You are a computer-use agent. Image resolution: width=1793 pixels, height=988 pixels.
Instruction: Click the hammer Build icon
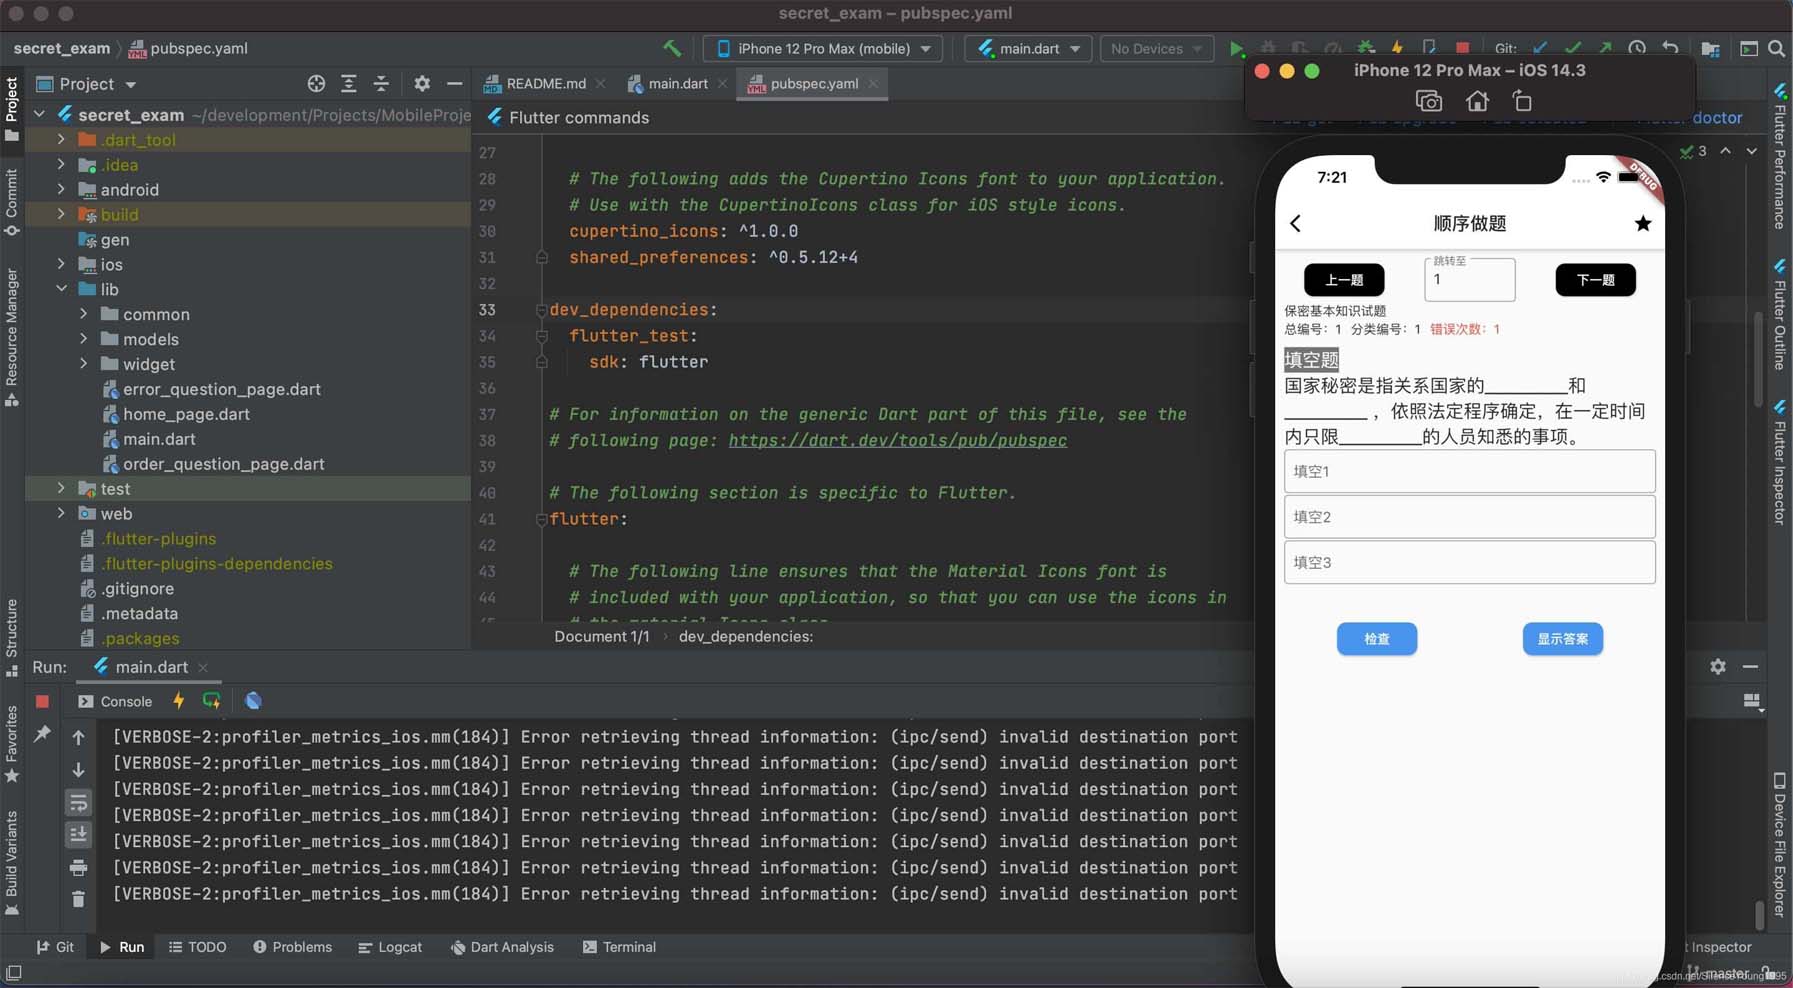[672, 48]
